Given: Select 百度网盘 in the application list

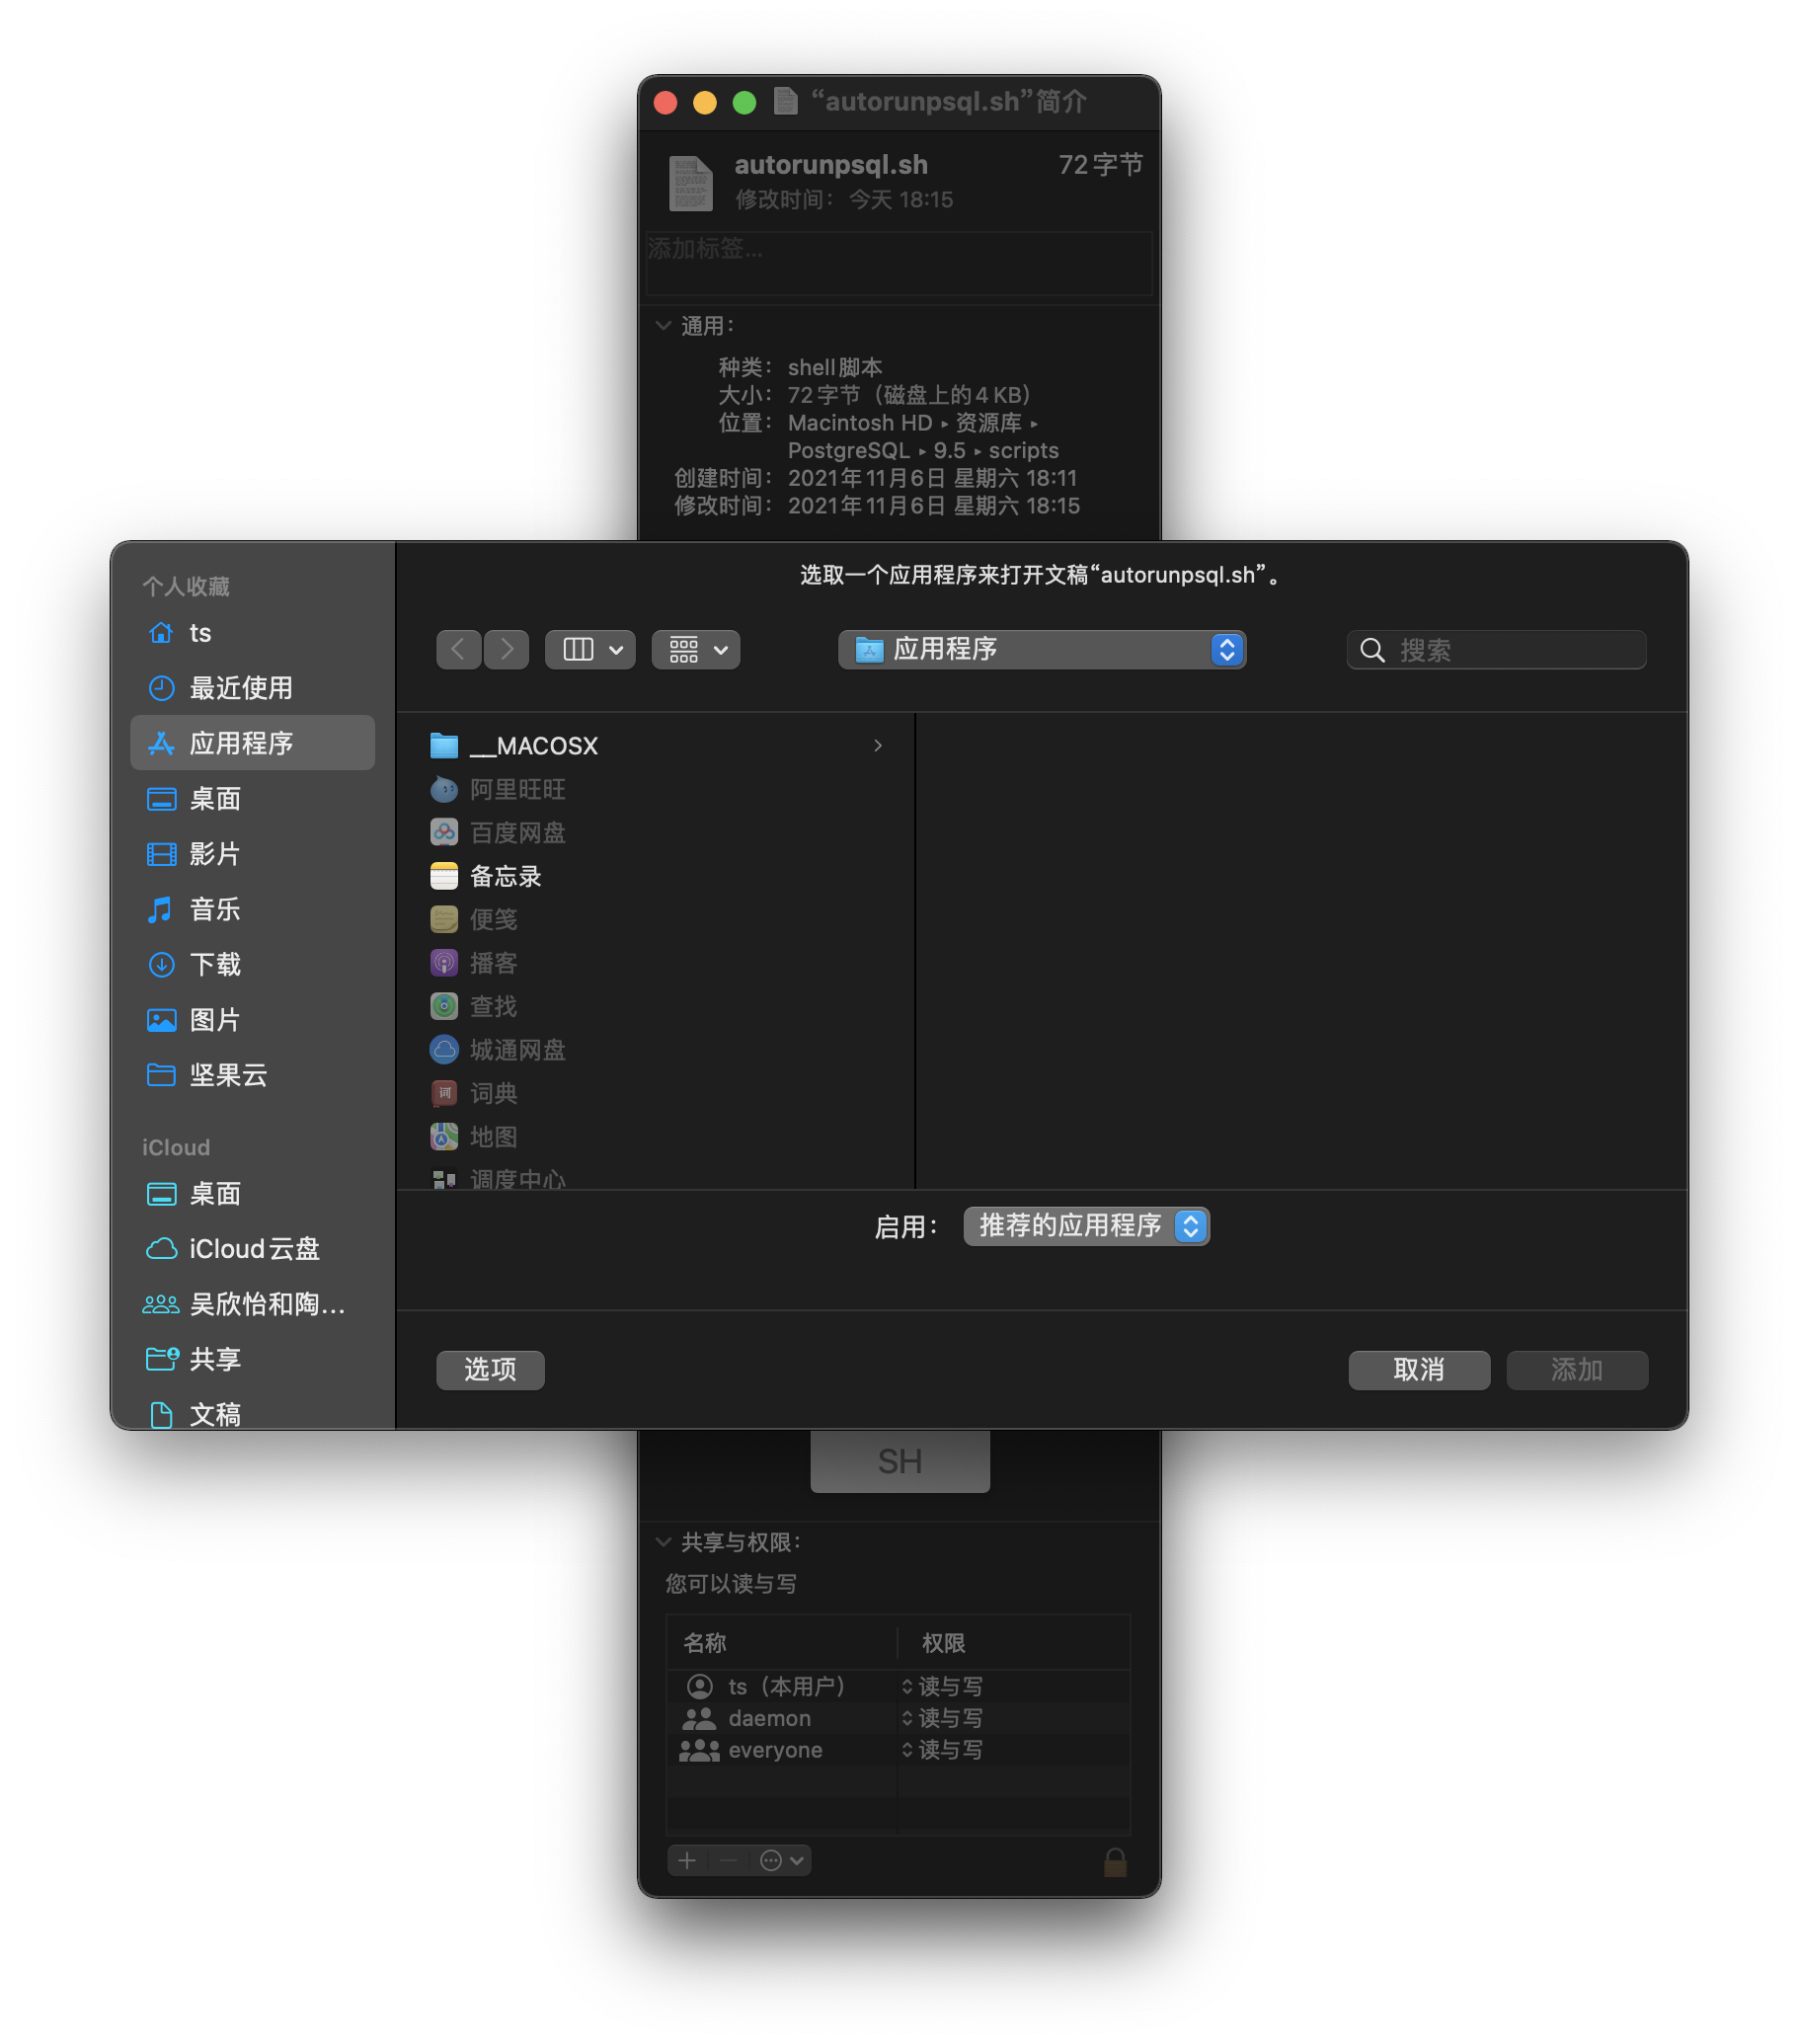Looking at the screenshot, I should coord(517,832).
